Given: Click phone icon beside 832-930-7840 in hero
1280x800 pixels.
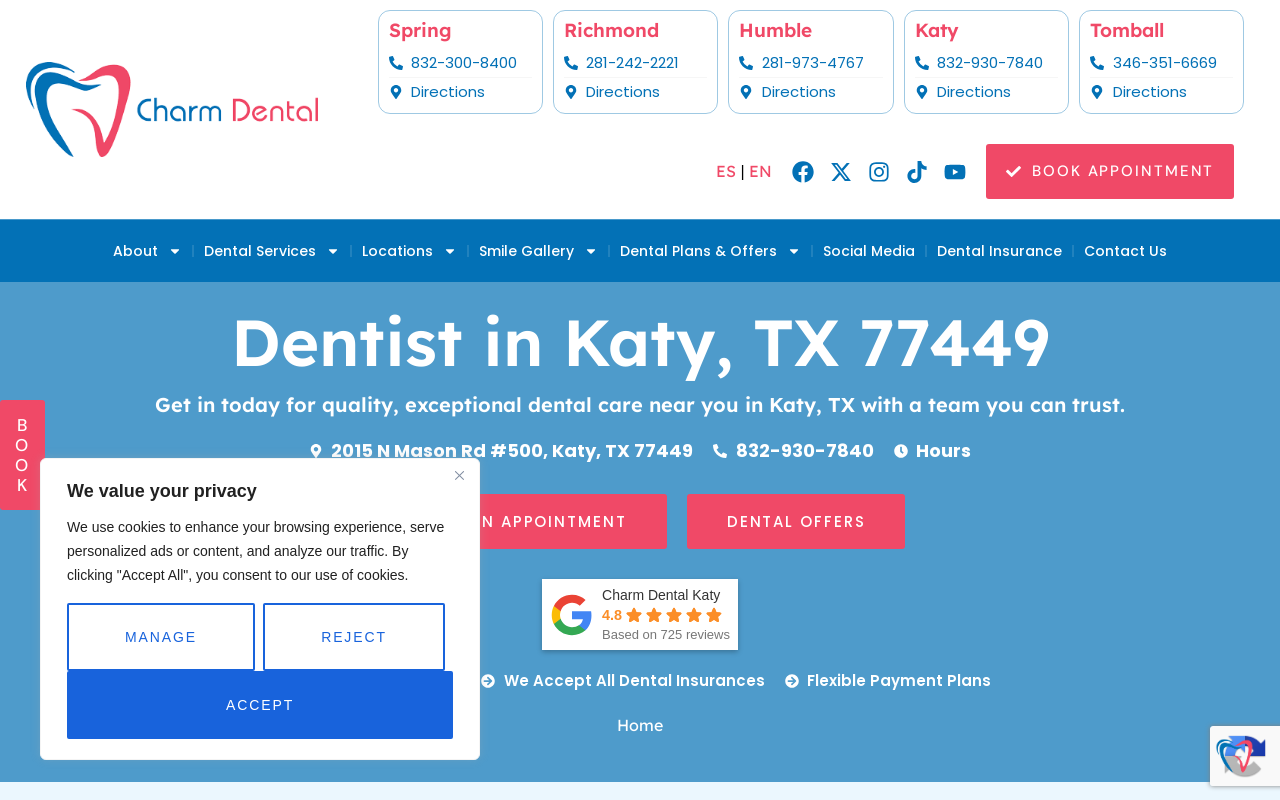Looking at the screenshot, I should (720, 451).
